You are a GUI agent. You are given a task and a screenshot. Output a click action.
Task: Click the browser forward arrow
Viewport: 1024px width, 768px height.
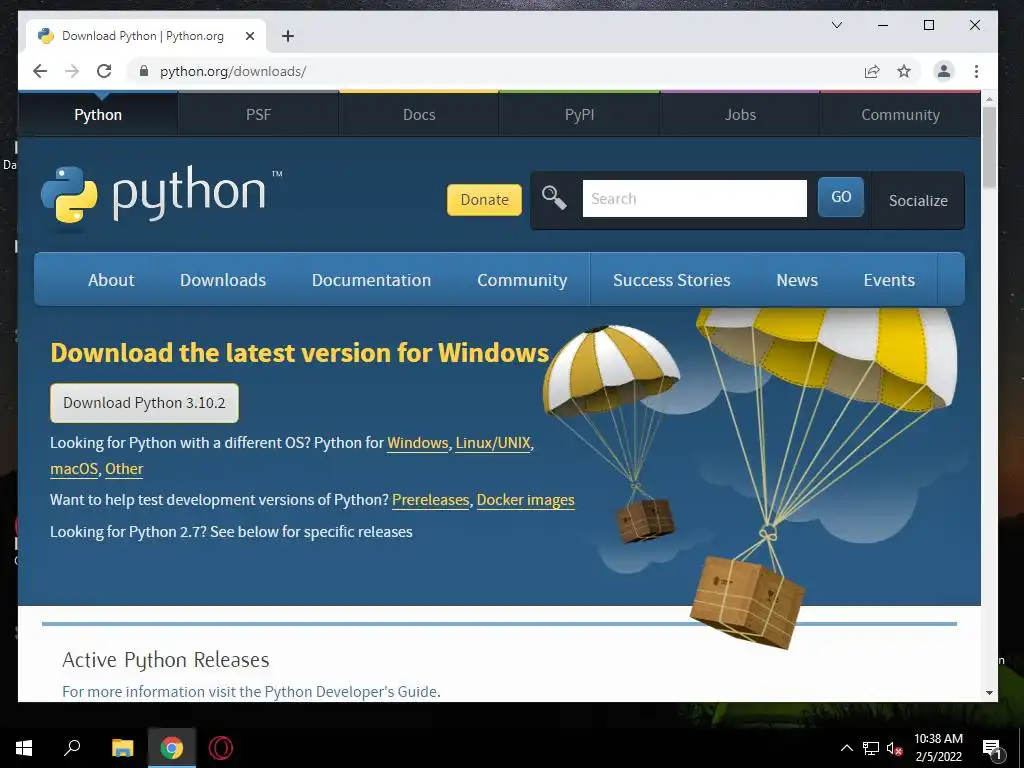pyautogui.click(x=72, y=71)
